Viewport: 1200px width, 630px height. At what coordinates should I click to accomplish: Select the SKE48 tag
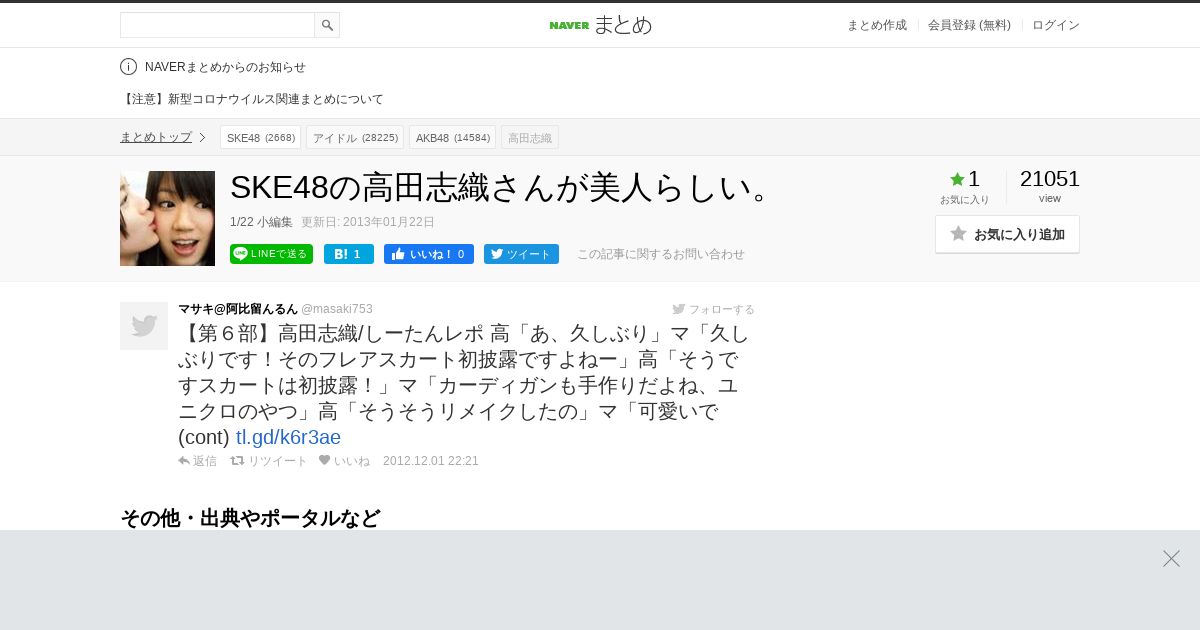[260, 137]
